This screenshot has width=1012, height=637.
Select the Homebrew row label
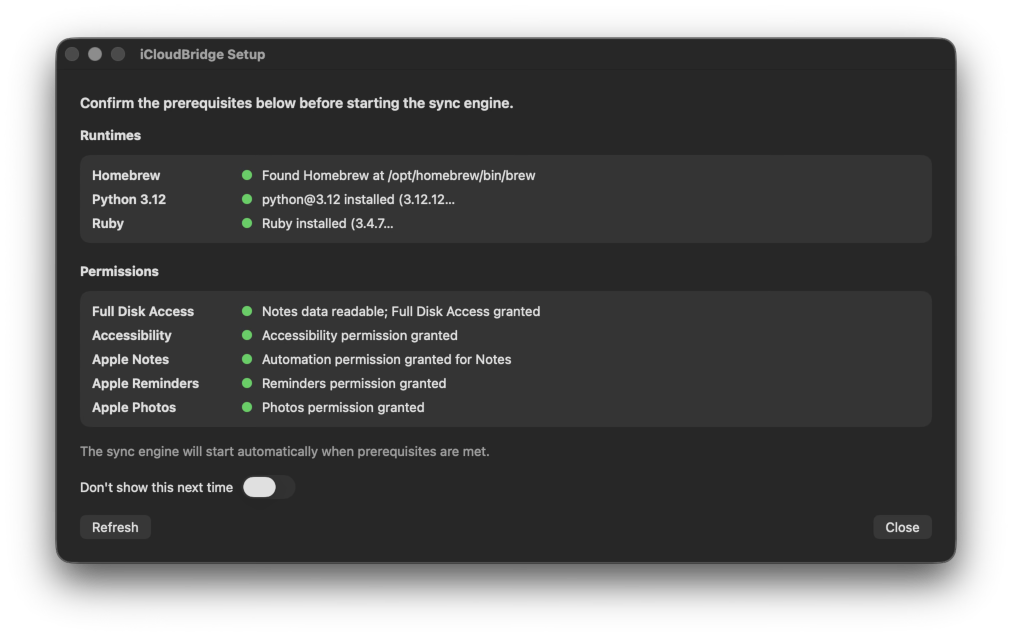click(125, 175)
